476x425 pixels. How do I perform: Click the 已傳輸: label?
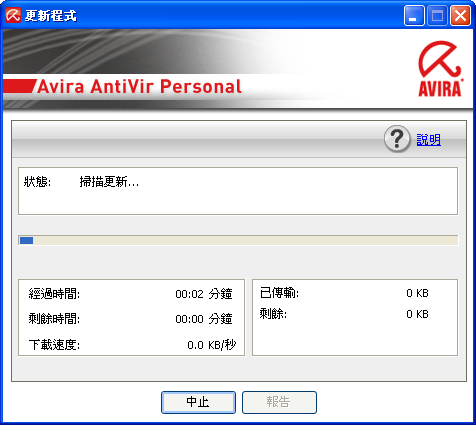coord(279,293)
